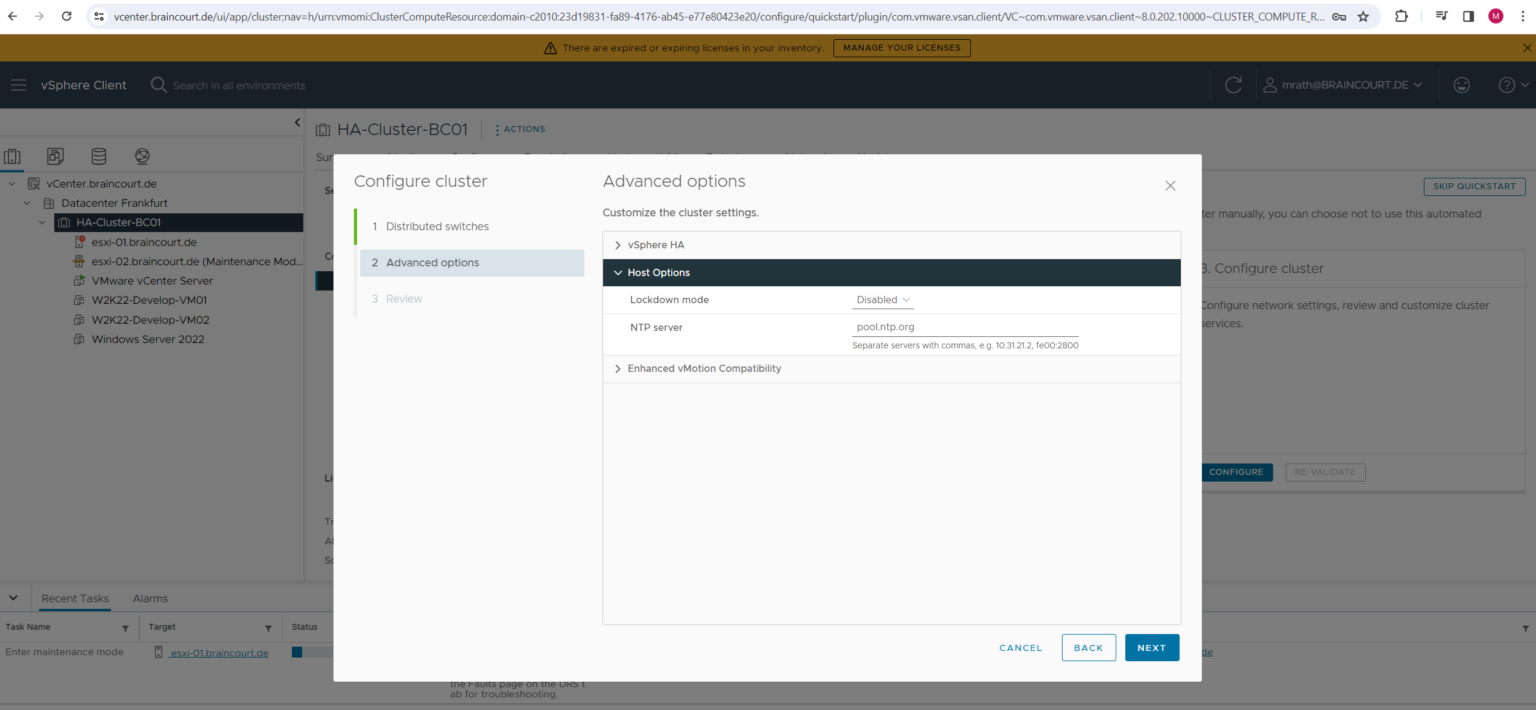Open the Lockdown mode dropdown
1536x710 pixels.
(x=881, y=299)
